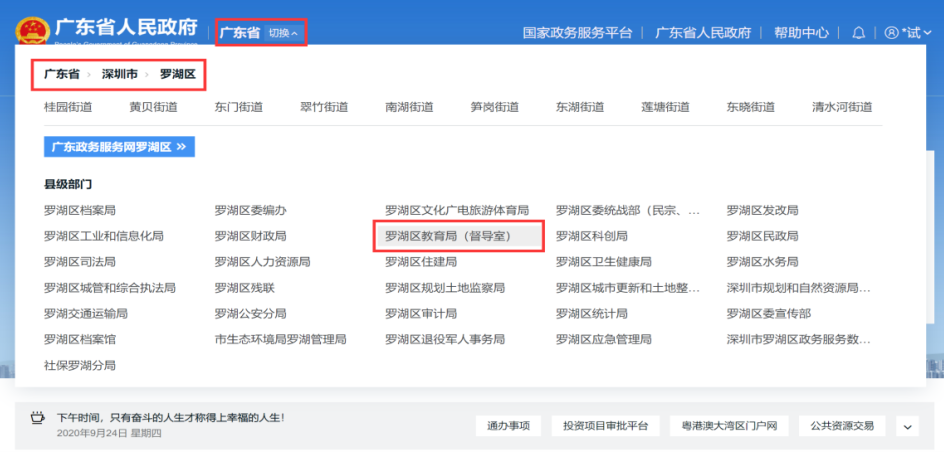Open 国家政务服务平台 link
Screen dimensions: 944x452
(577, 33)
